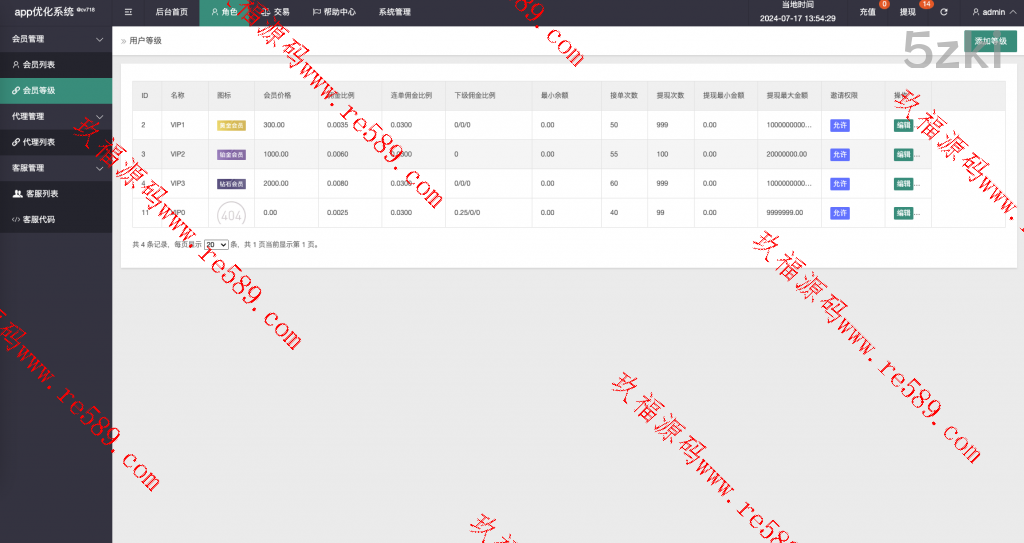The width and height of the screenshot is (1024, 543).
Task: Click the 404 placeholder image for VIP0
Action: tap(230, 213)
